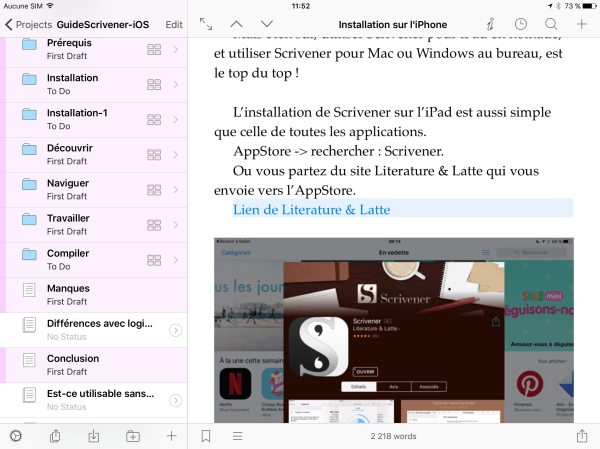Tap export share icon in editor footer
The height and width of the screenshot is (449, 600).
tap(582, 436)
